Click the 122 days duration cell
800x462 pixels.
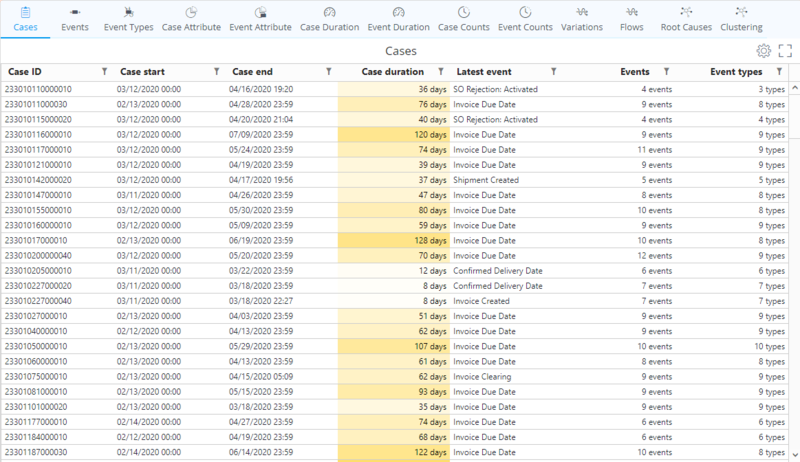pos(393,452)
